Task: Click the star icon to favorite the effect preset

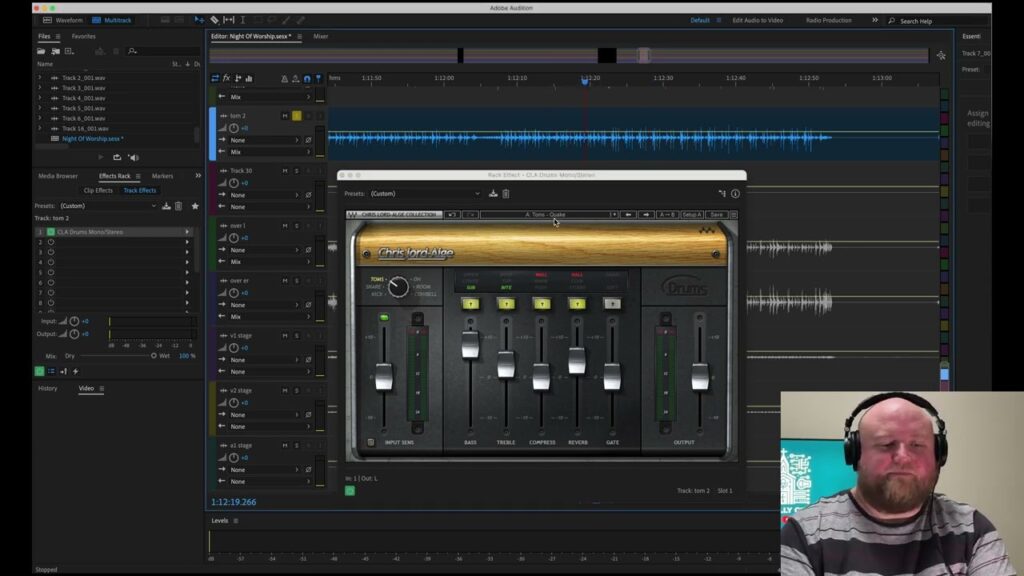Action: click(195, 206)
